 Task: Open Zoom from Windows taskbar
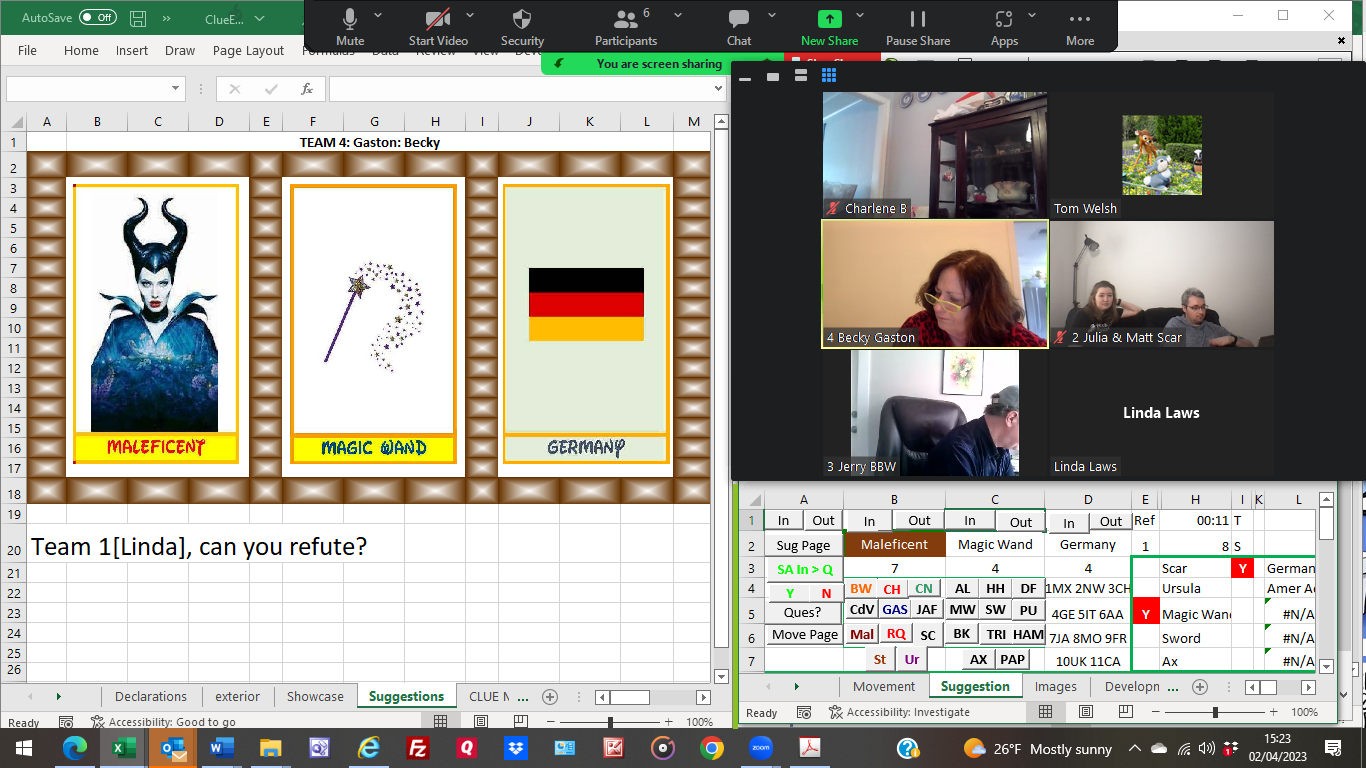click(761, 748)
